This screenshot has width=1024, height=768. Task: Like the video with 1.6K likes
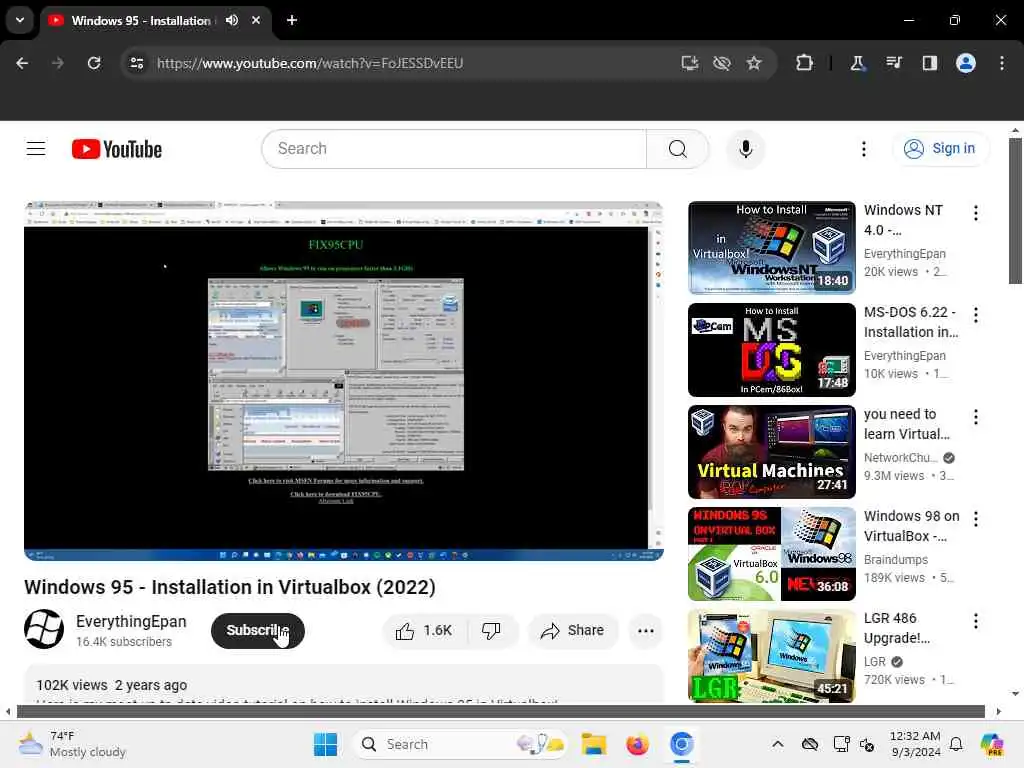[x=424, y=630]
